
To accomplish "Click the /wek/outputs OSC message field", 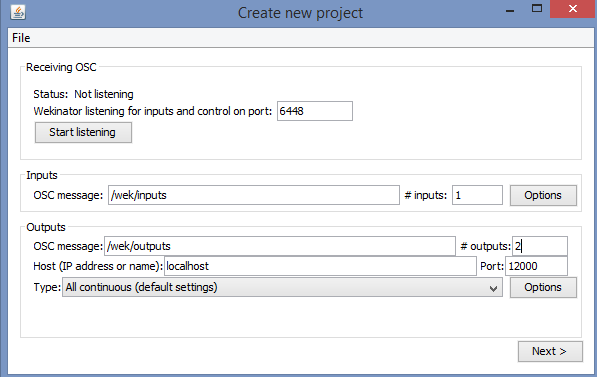I will [280, 246].
